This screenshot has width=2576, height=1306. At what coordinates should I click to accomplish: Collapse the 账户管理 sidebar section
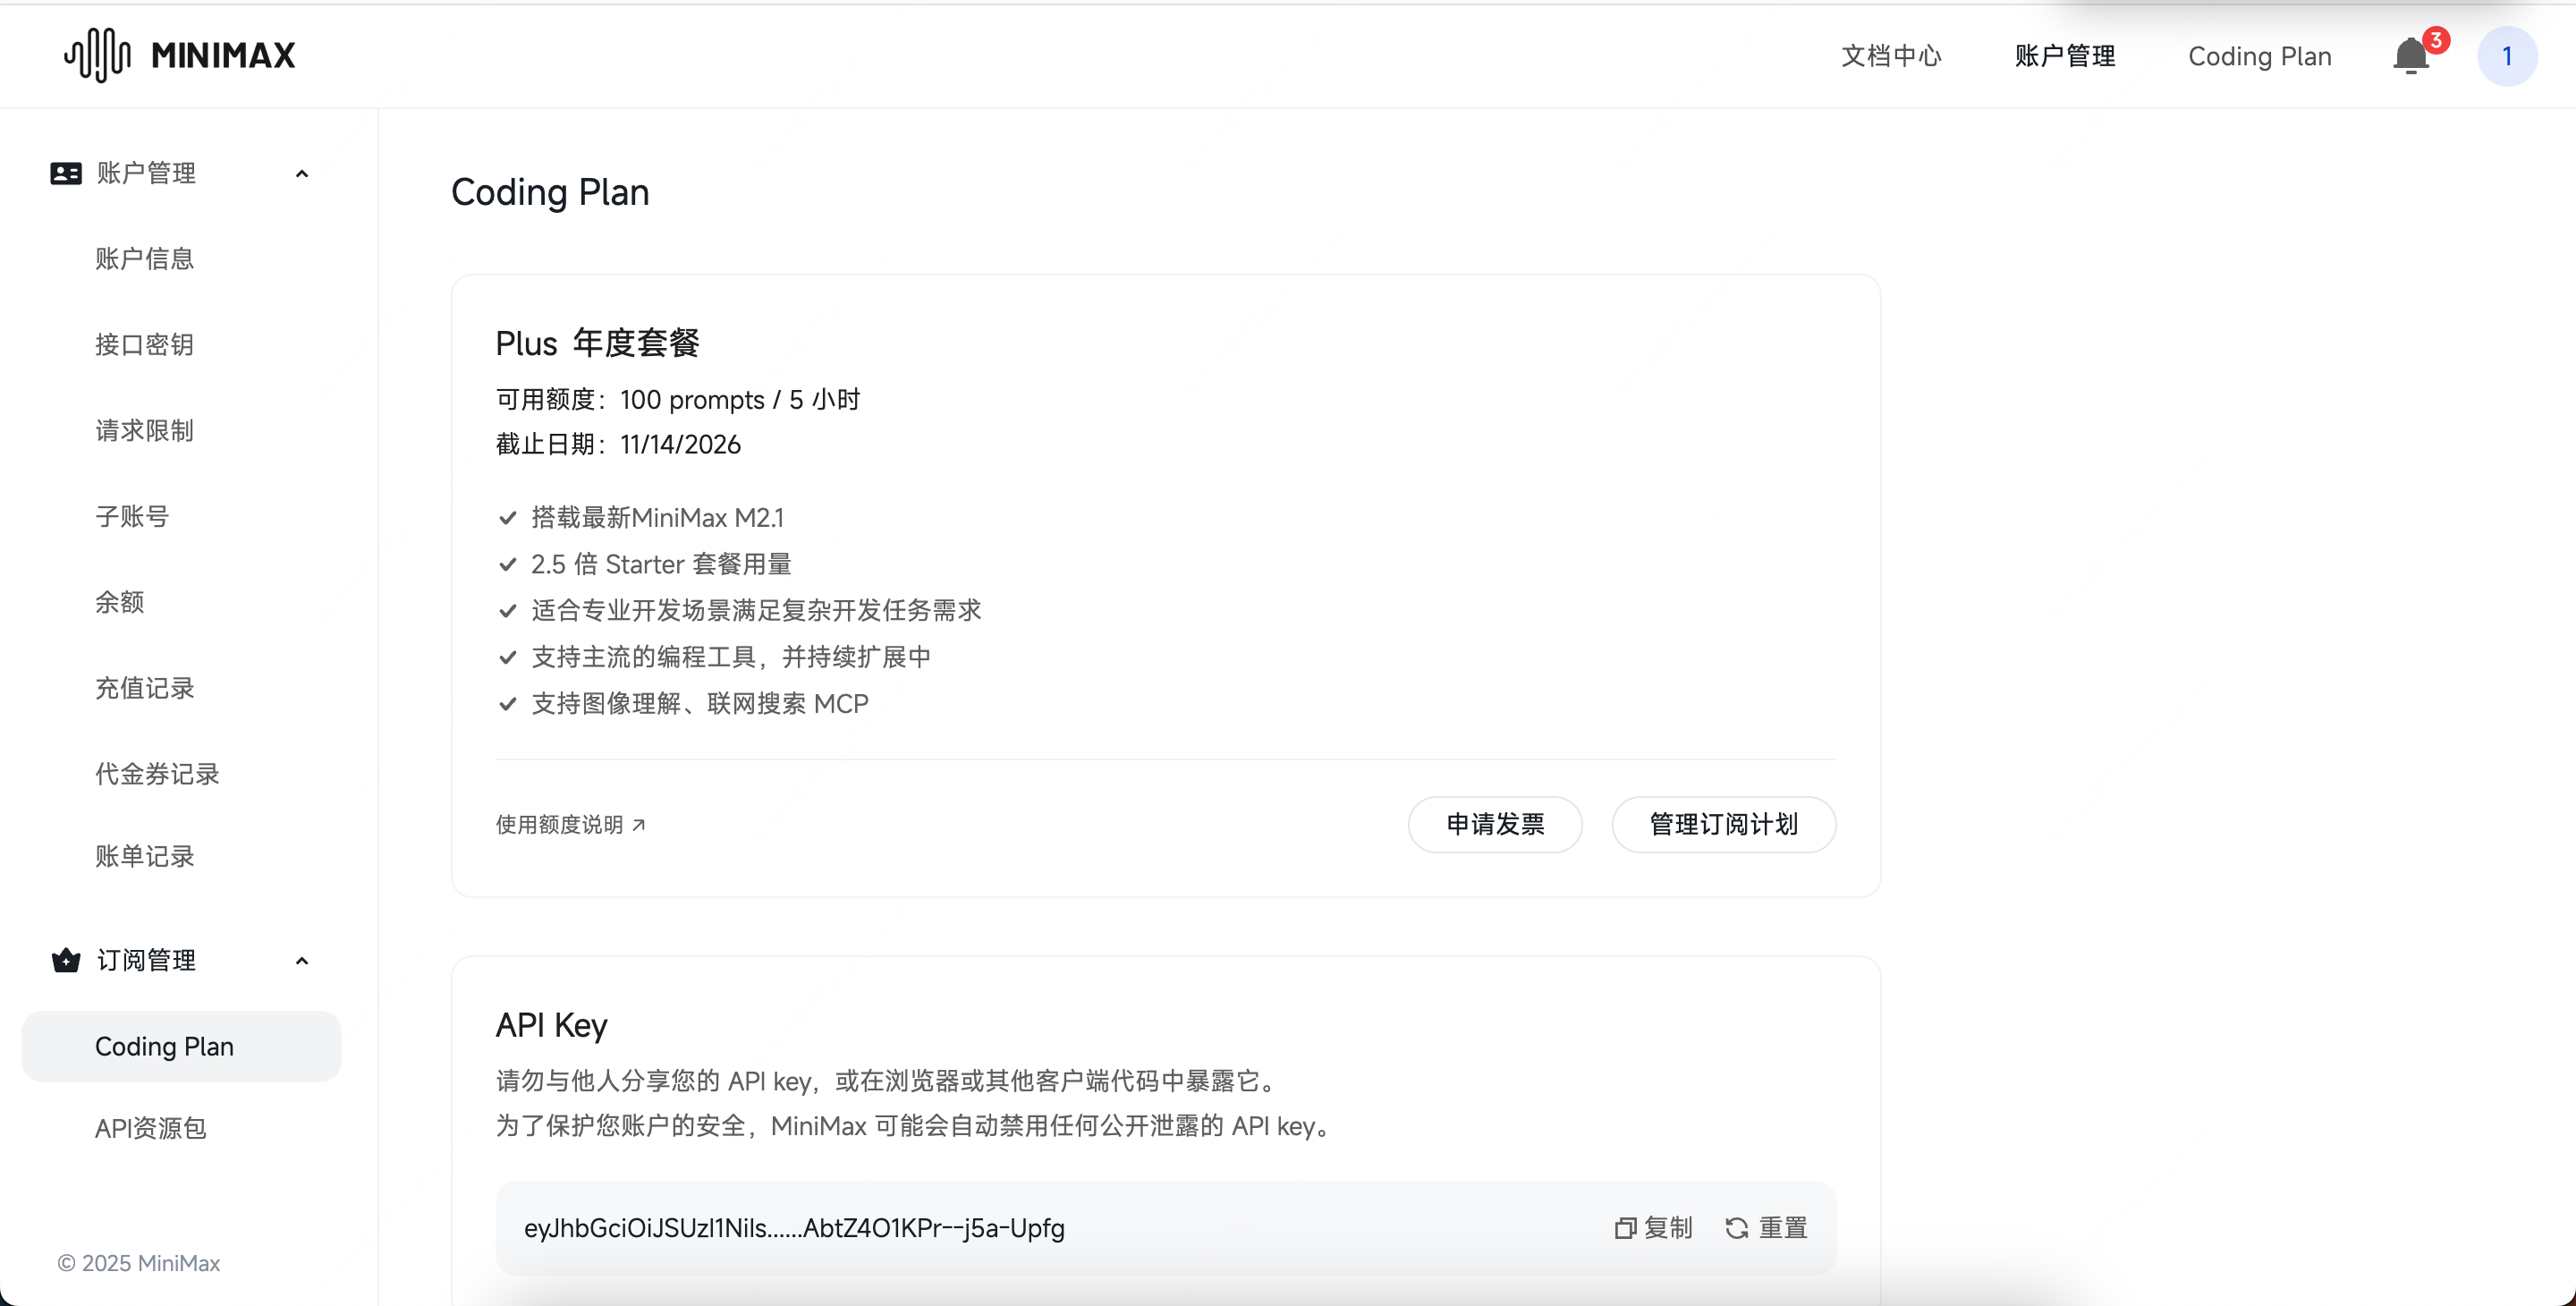click(302, 174)
